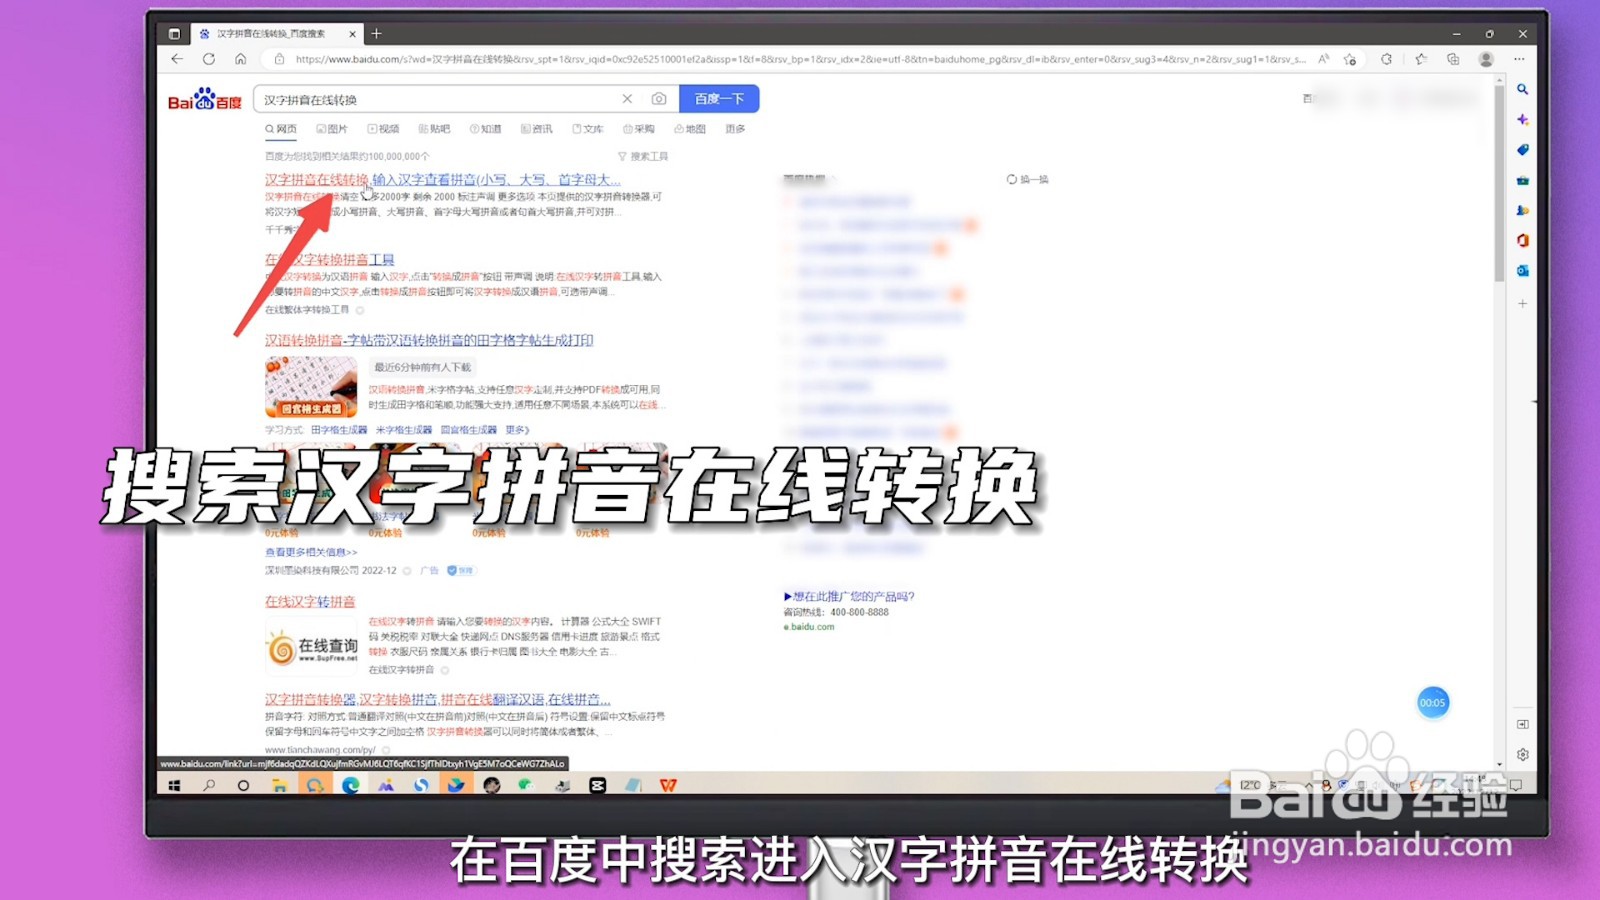Select the 贴吧 results tab
This screenshot has width=1600, height=900.
434,129
